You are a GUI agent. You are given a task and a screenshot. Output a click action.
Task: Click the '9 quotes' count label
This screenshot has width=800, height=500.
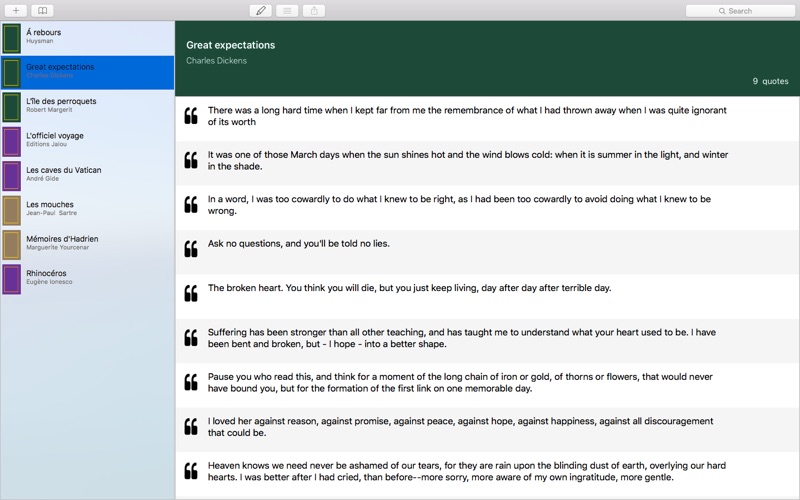click(770, 81)
